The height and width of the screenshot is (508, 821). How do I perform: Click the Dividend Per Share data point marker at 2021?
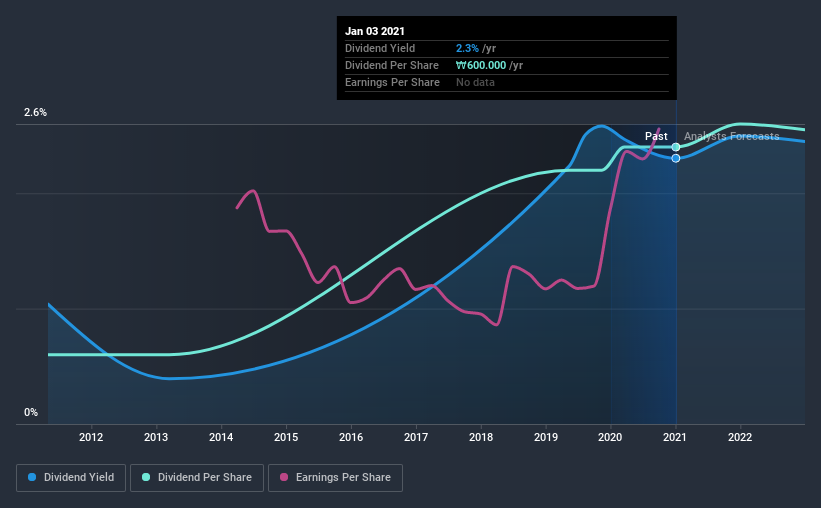[676, 147]
